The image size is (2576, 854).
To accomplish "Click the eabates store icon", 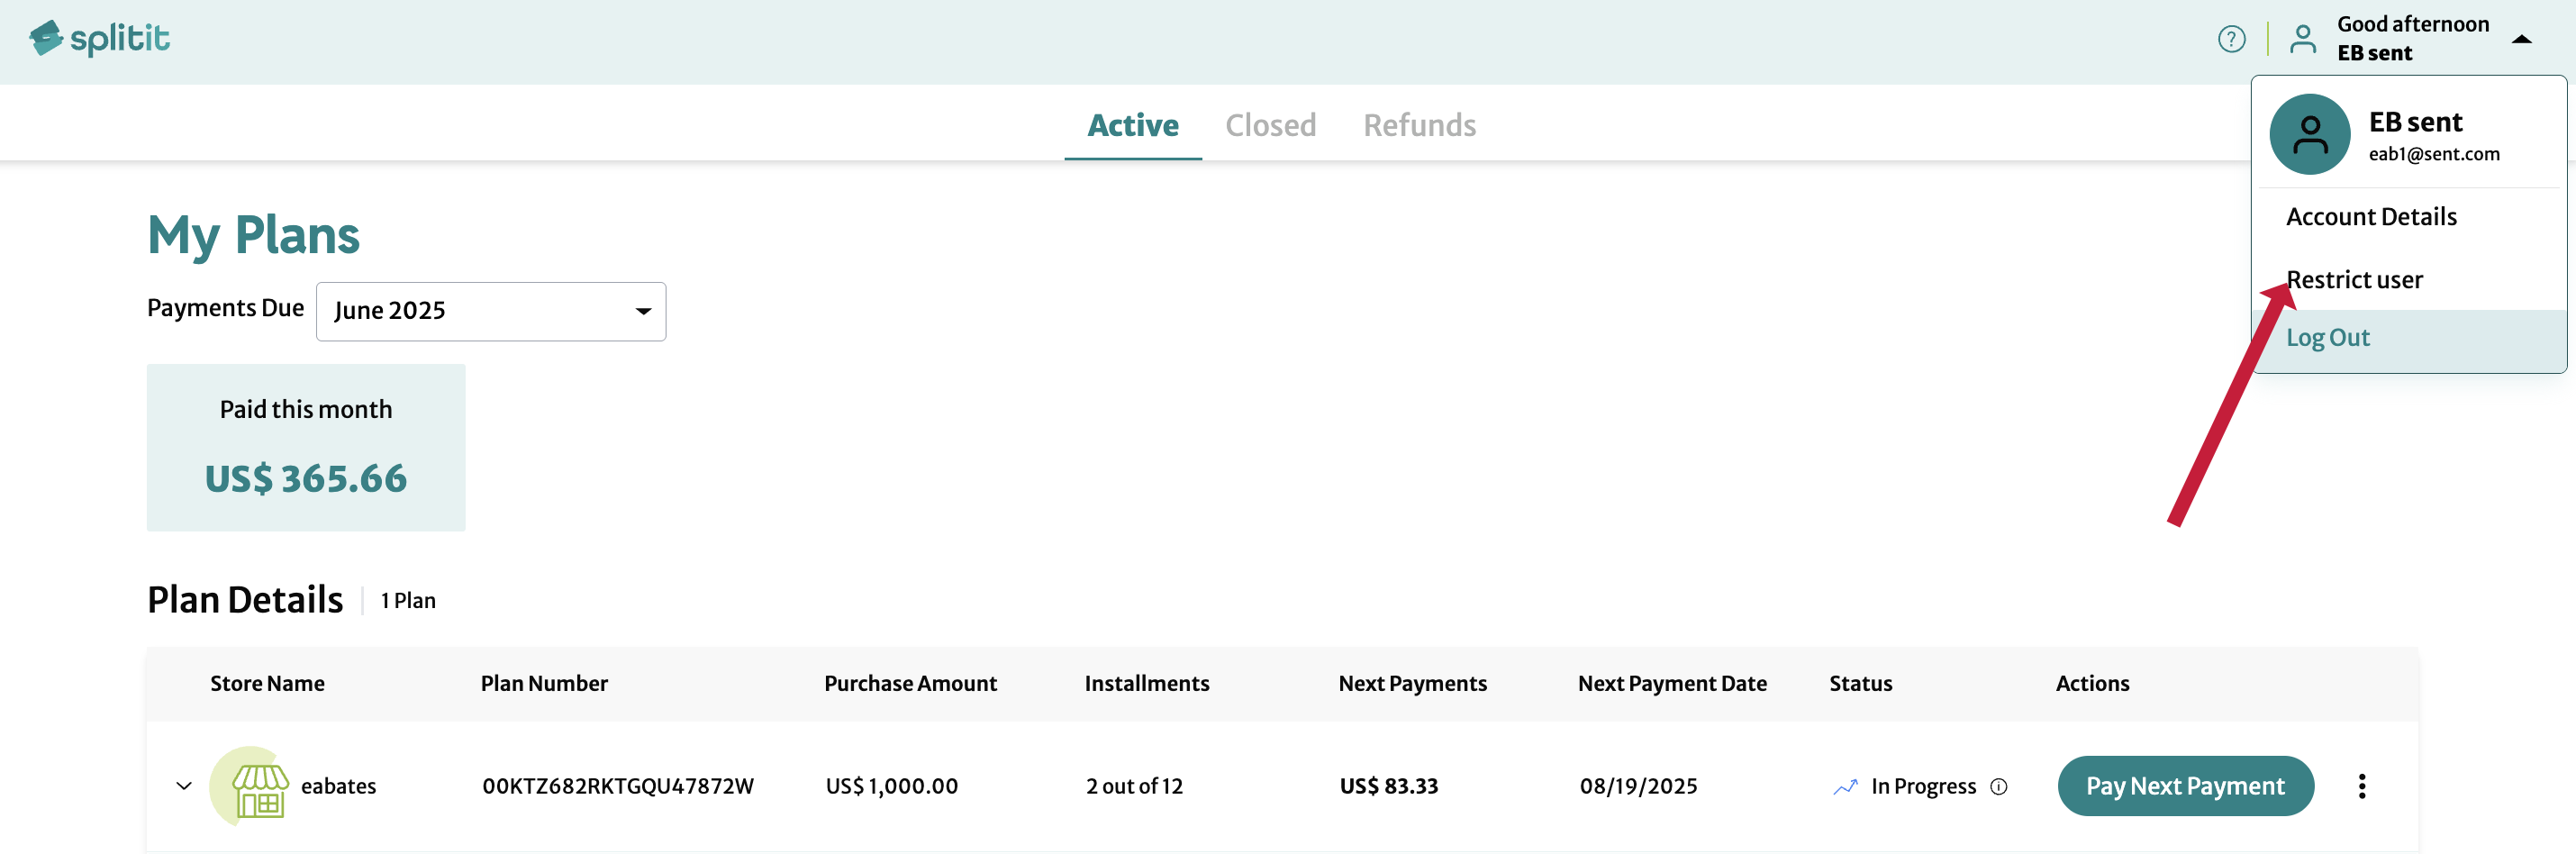I will coord(250,785).
